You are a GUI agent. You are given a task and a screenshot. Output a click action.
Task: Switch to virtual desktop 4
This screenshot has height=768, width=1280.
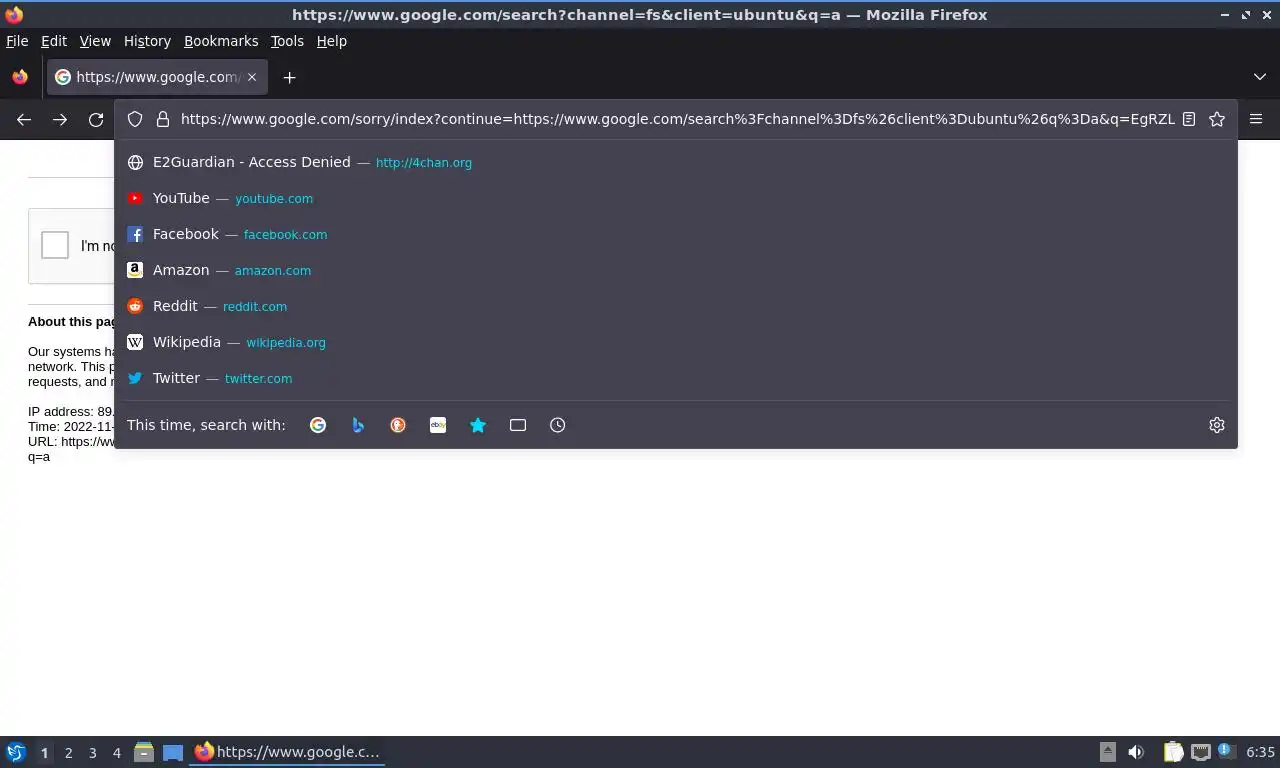coord(116,752)
